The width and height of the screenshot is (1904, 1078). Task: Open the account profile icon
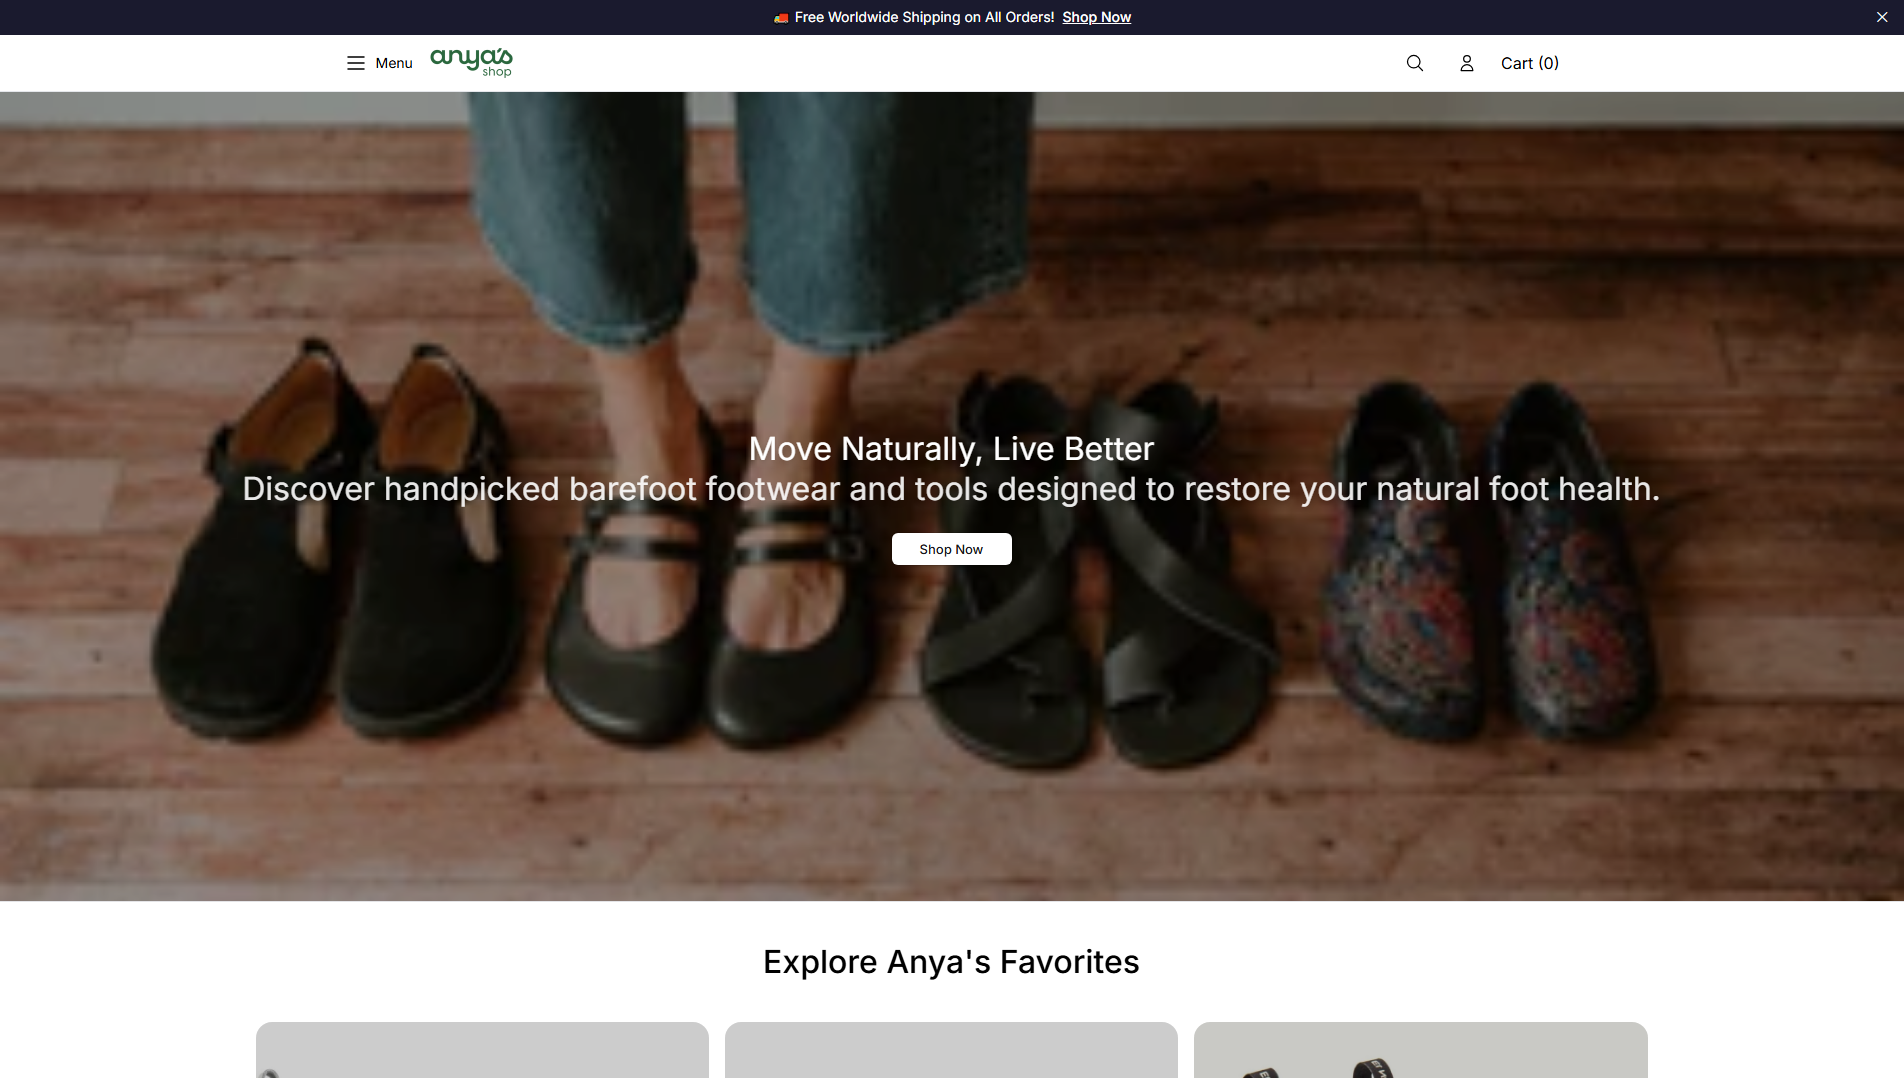(1467, 63)
